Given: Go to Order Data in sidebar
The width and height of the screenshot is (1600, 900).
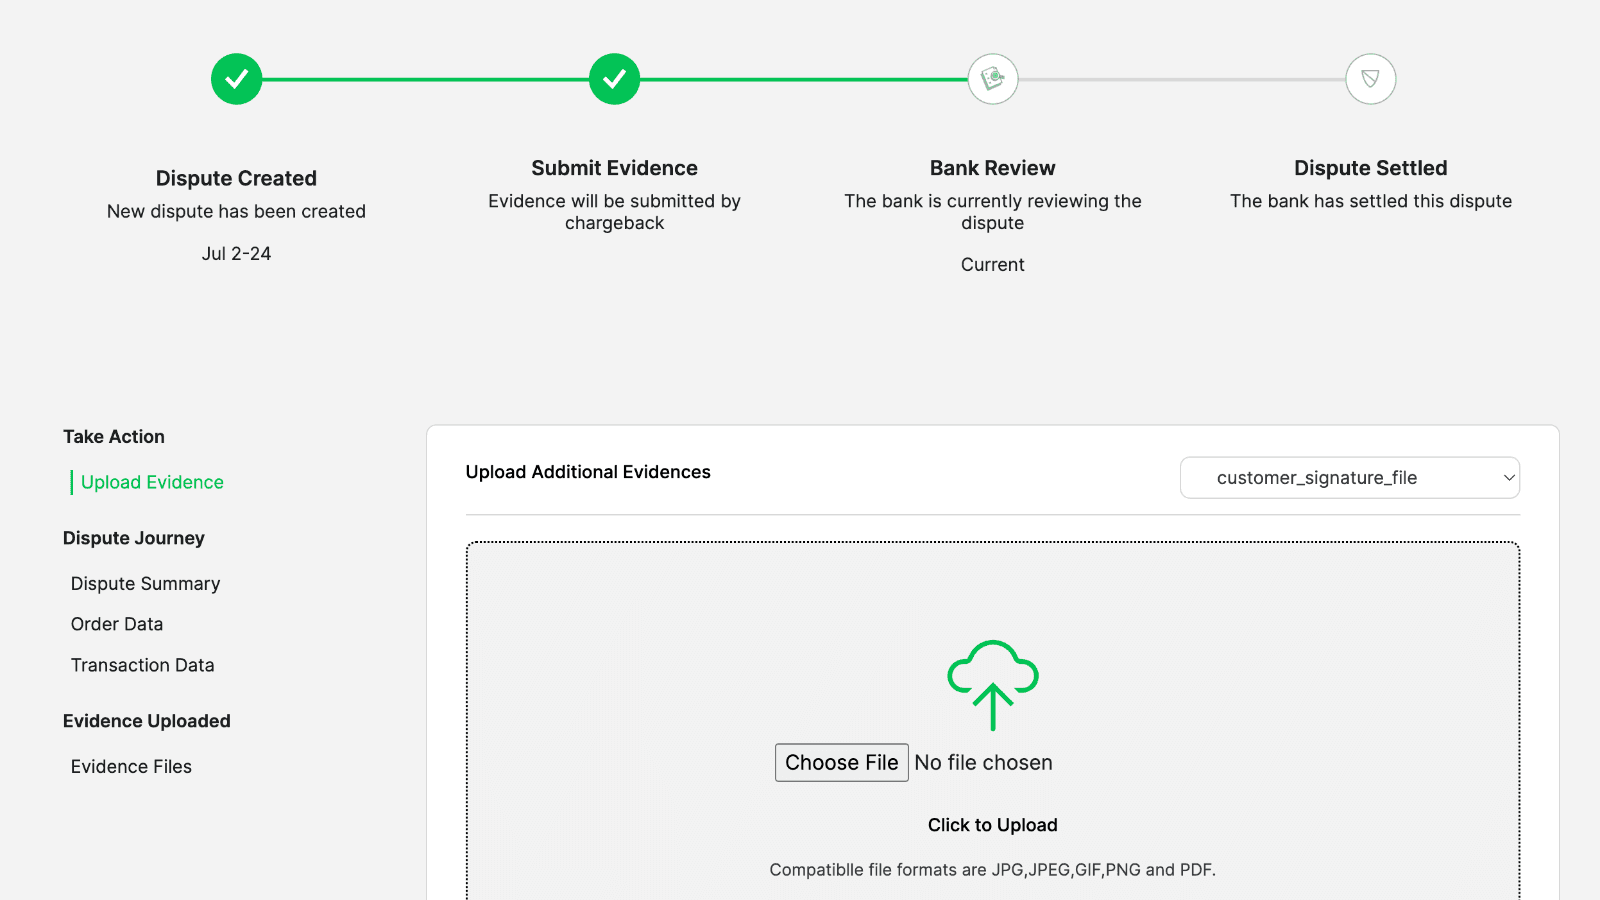Looking at the screenshot, I should 117,624.
